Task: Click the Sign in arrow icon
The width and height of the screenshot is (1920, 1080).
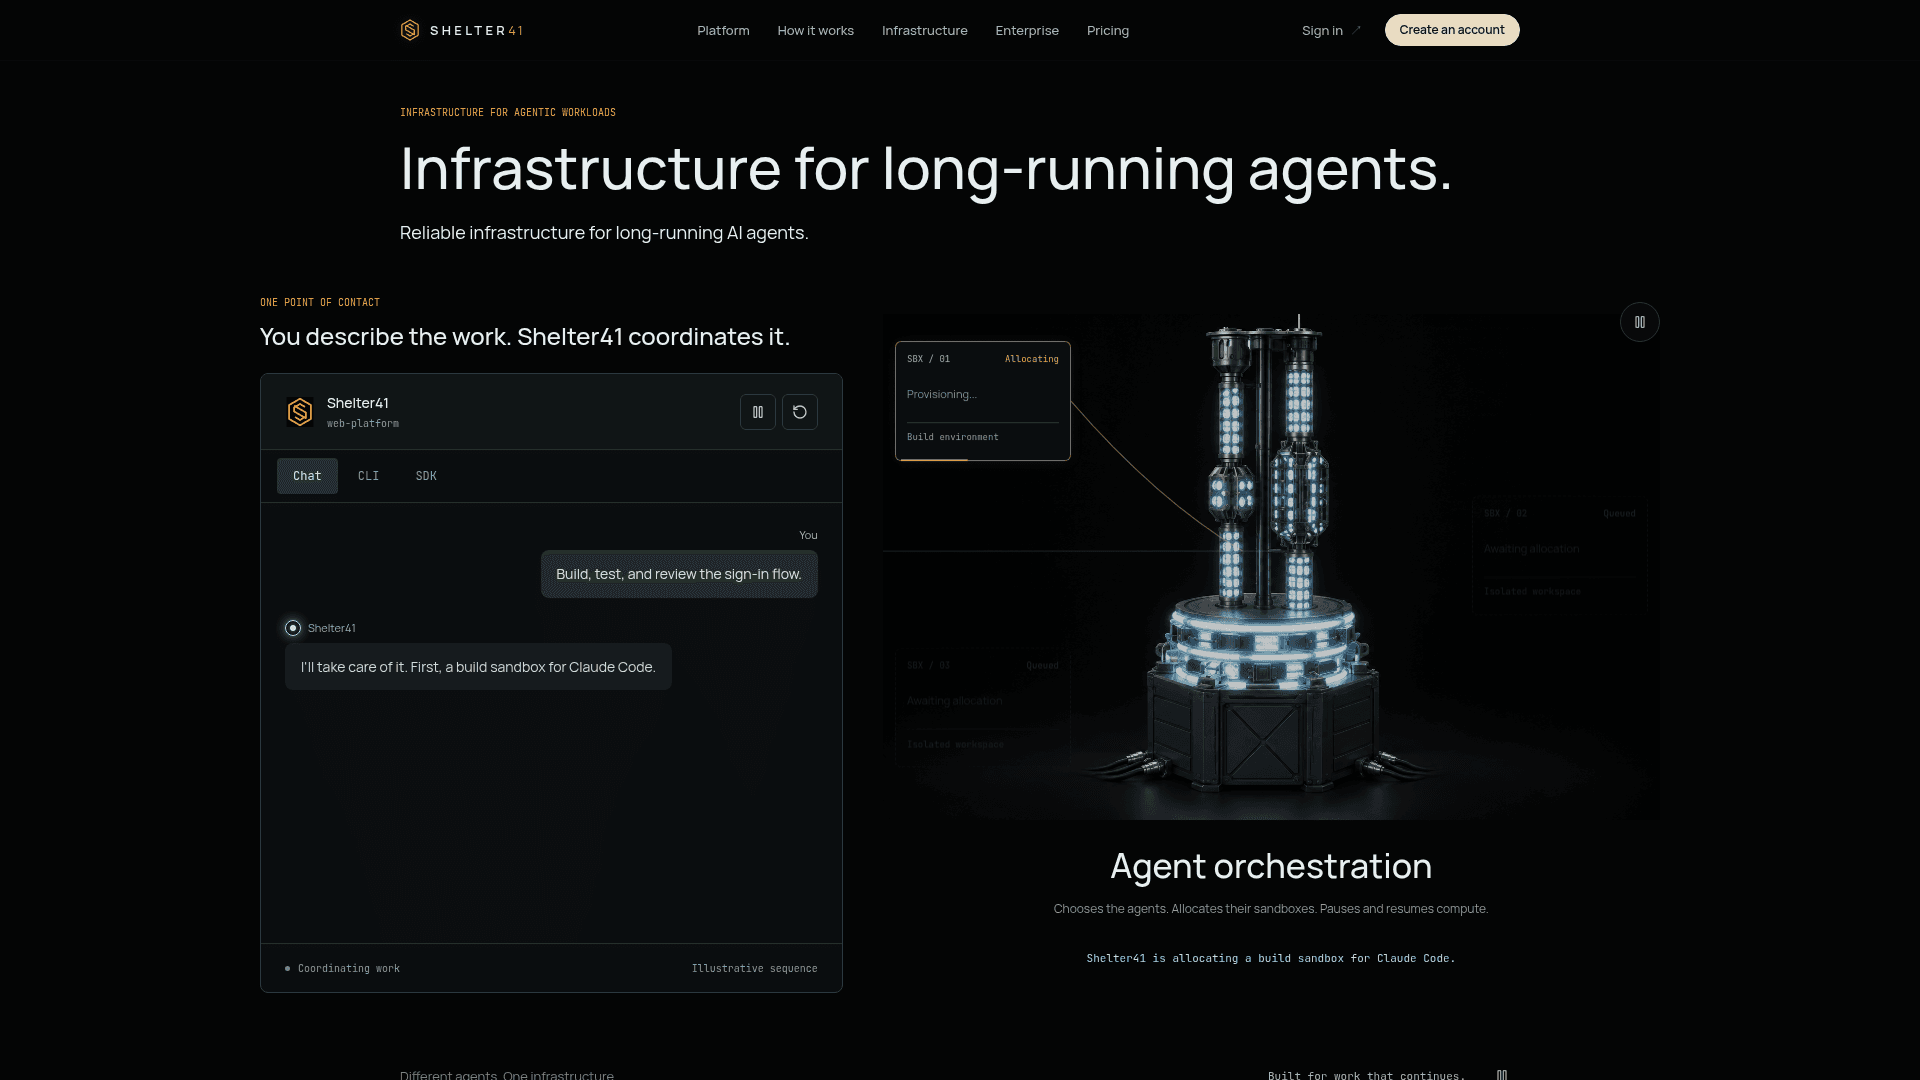Action: pos(1356,30)
